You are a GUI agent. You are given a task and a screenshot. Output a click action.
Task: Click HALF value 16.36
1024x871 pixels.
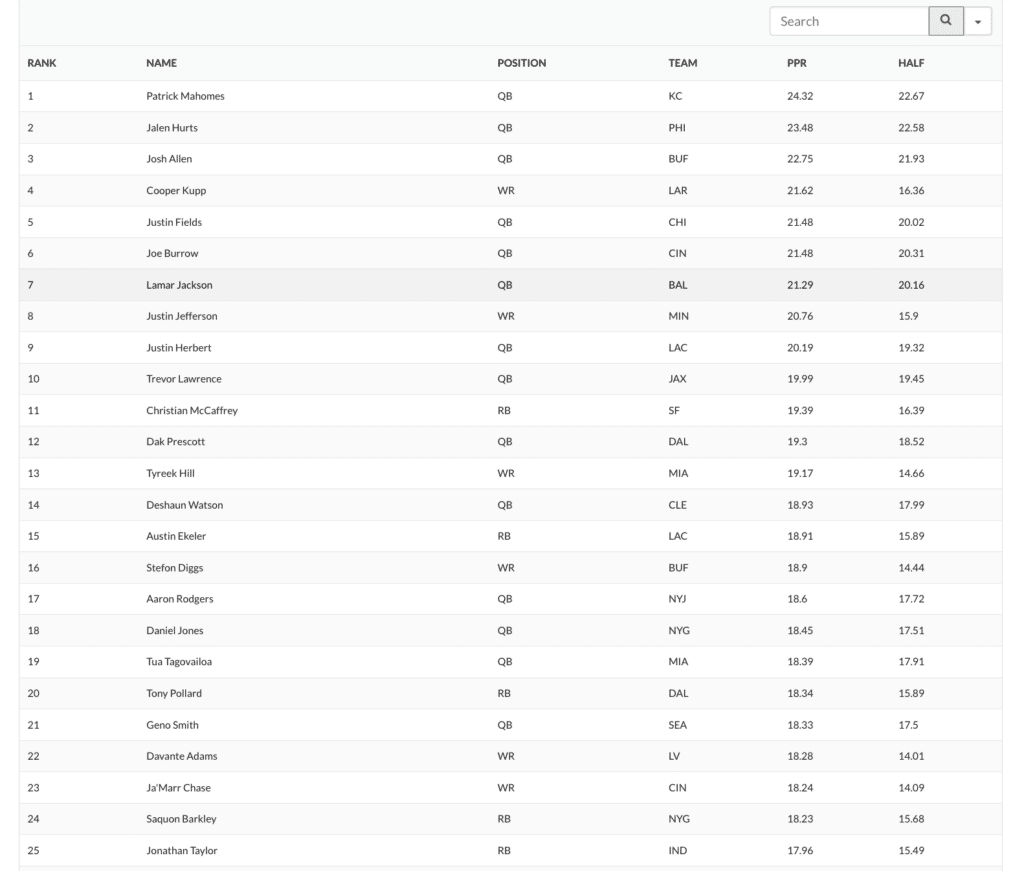911,191
